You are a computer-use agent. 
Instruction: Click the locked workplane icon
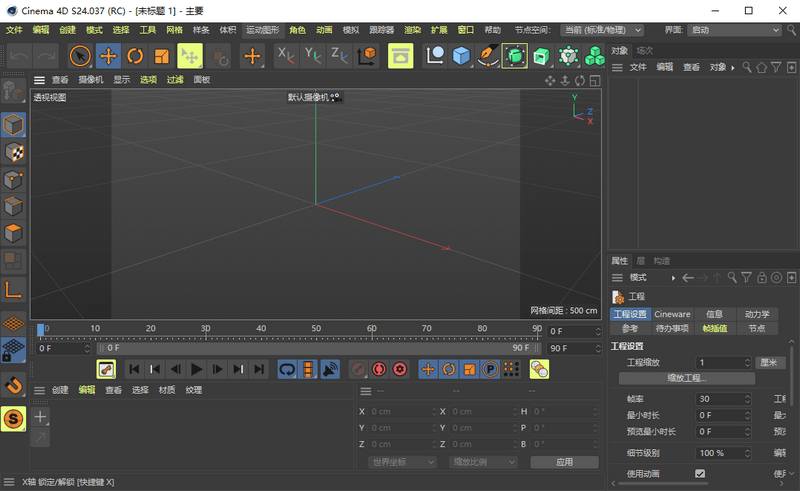point(13,350)
